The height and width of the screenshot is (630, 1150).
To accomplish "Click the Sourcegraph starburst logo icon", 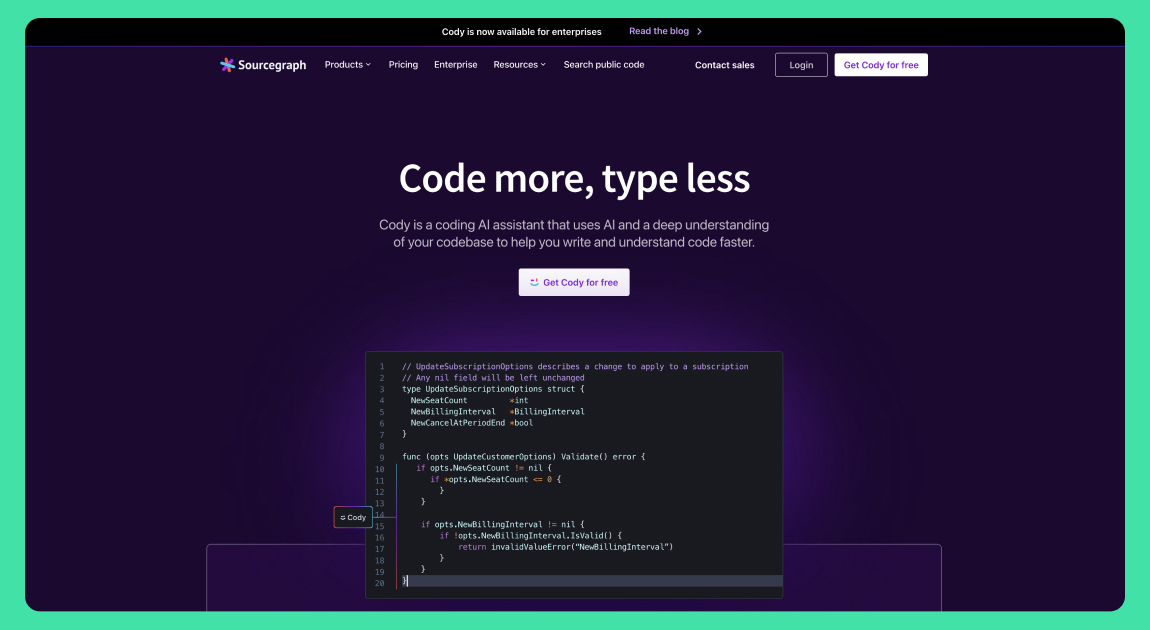I will pyautogui.click(x=228, y=65).
